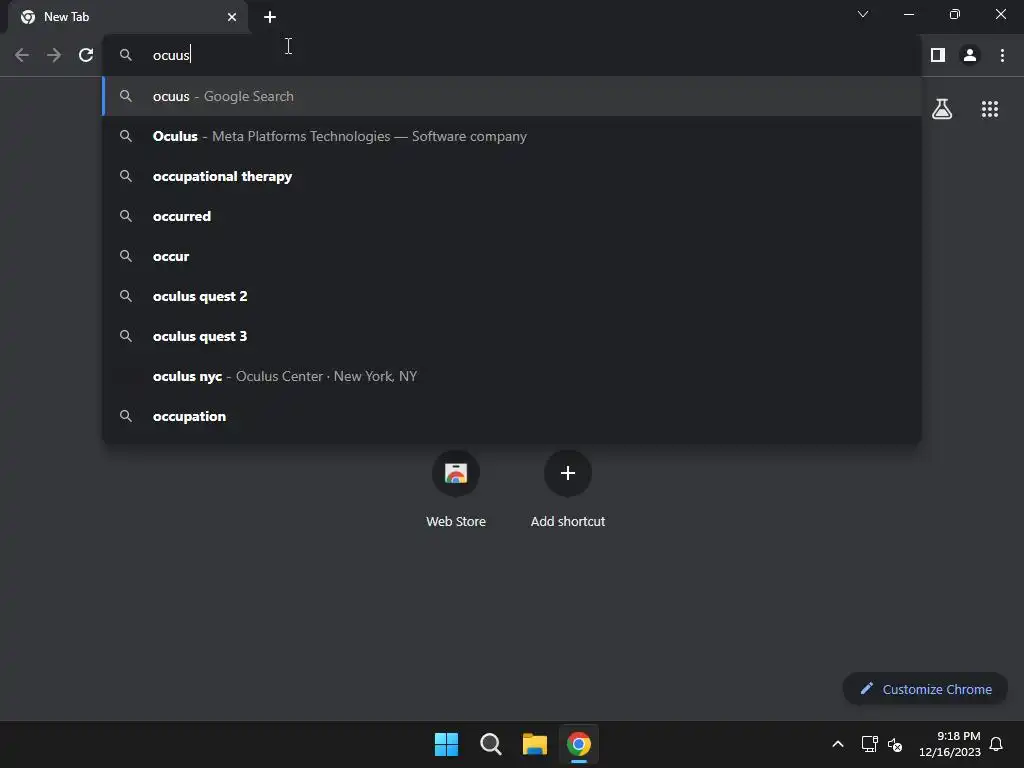Choose the 'oculus quest 3' suggestion

click(x=512, y=336)
